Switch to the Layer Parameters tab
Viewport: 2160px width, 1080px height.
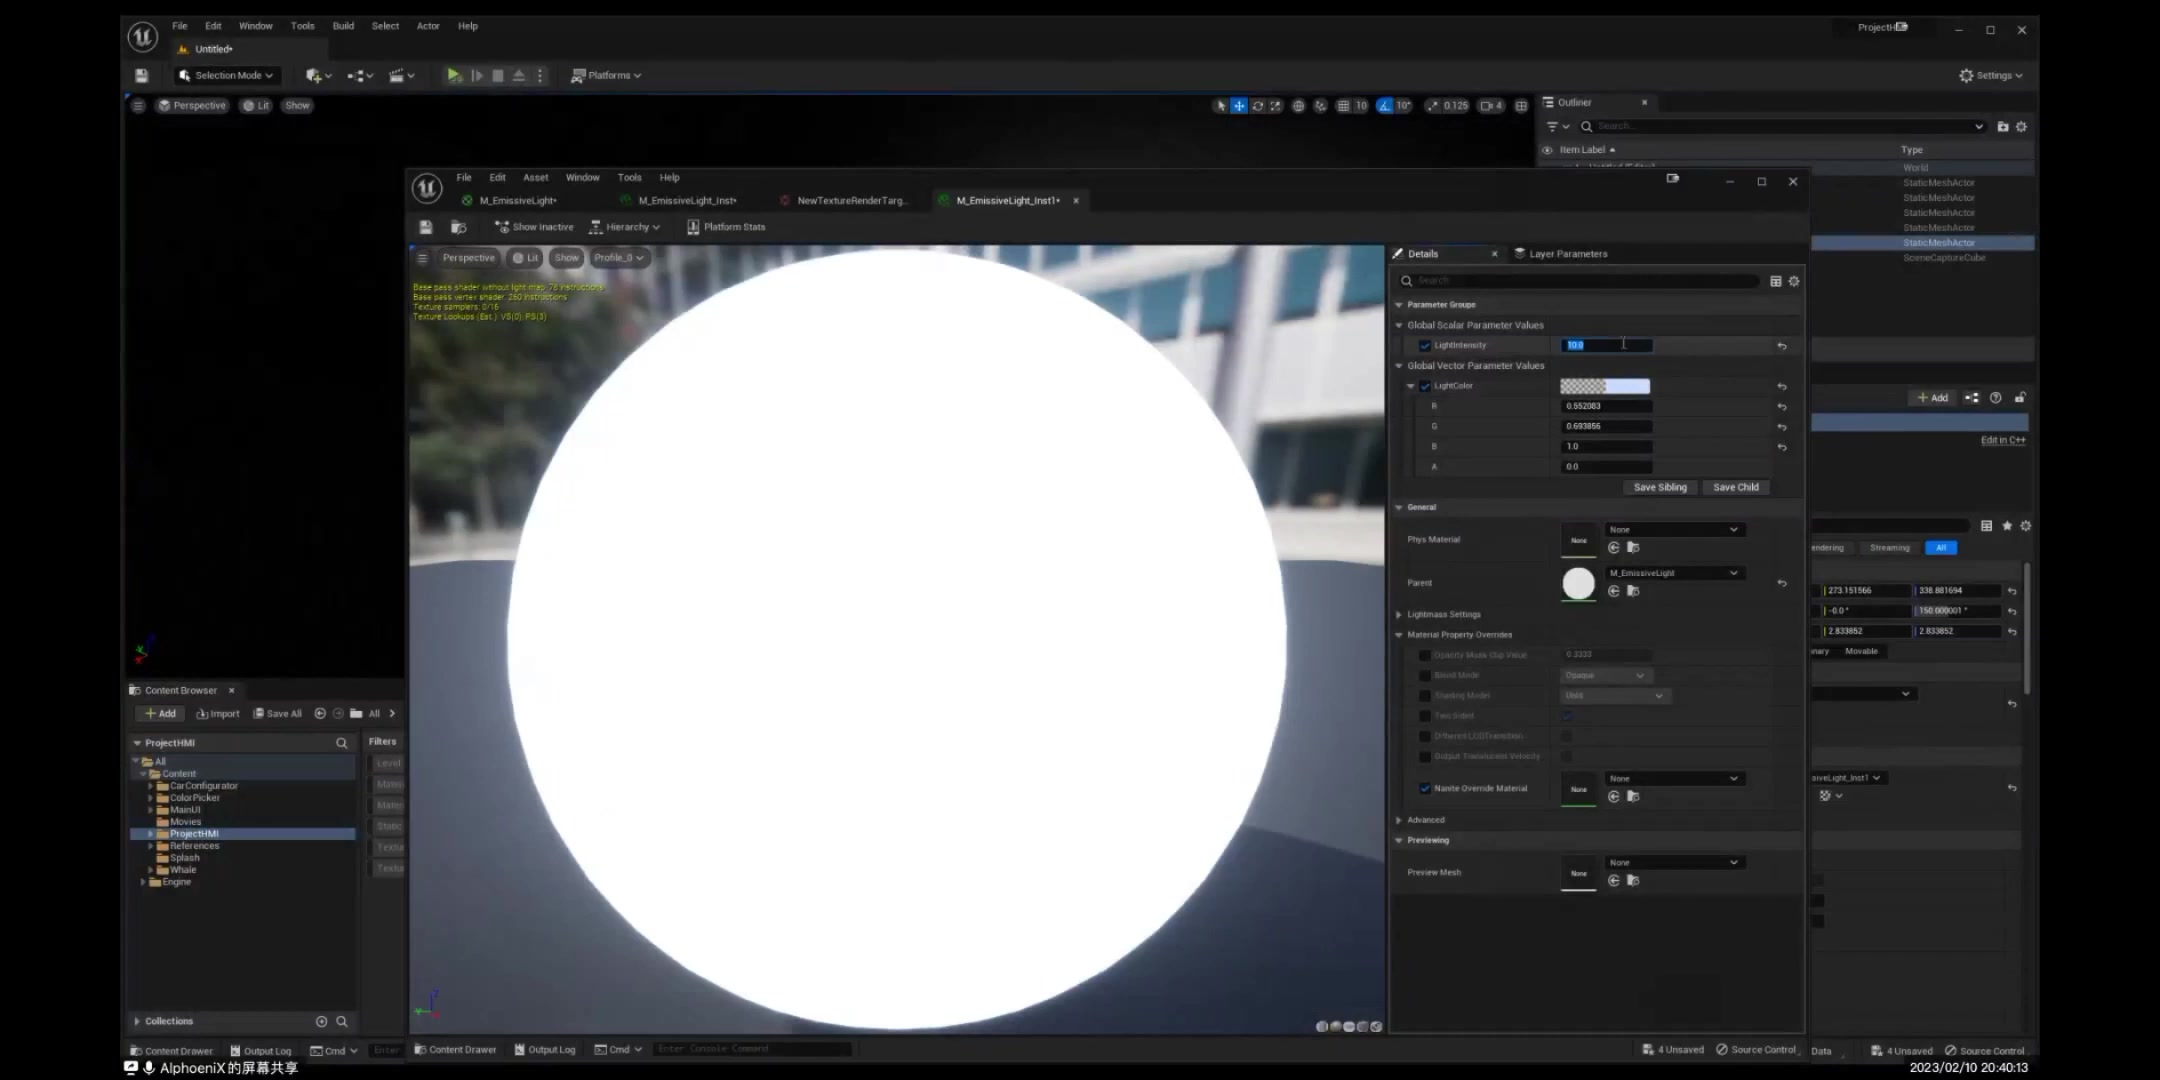(x=1561, y=254)
